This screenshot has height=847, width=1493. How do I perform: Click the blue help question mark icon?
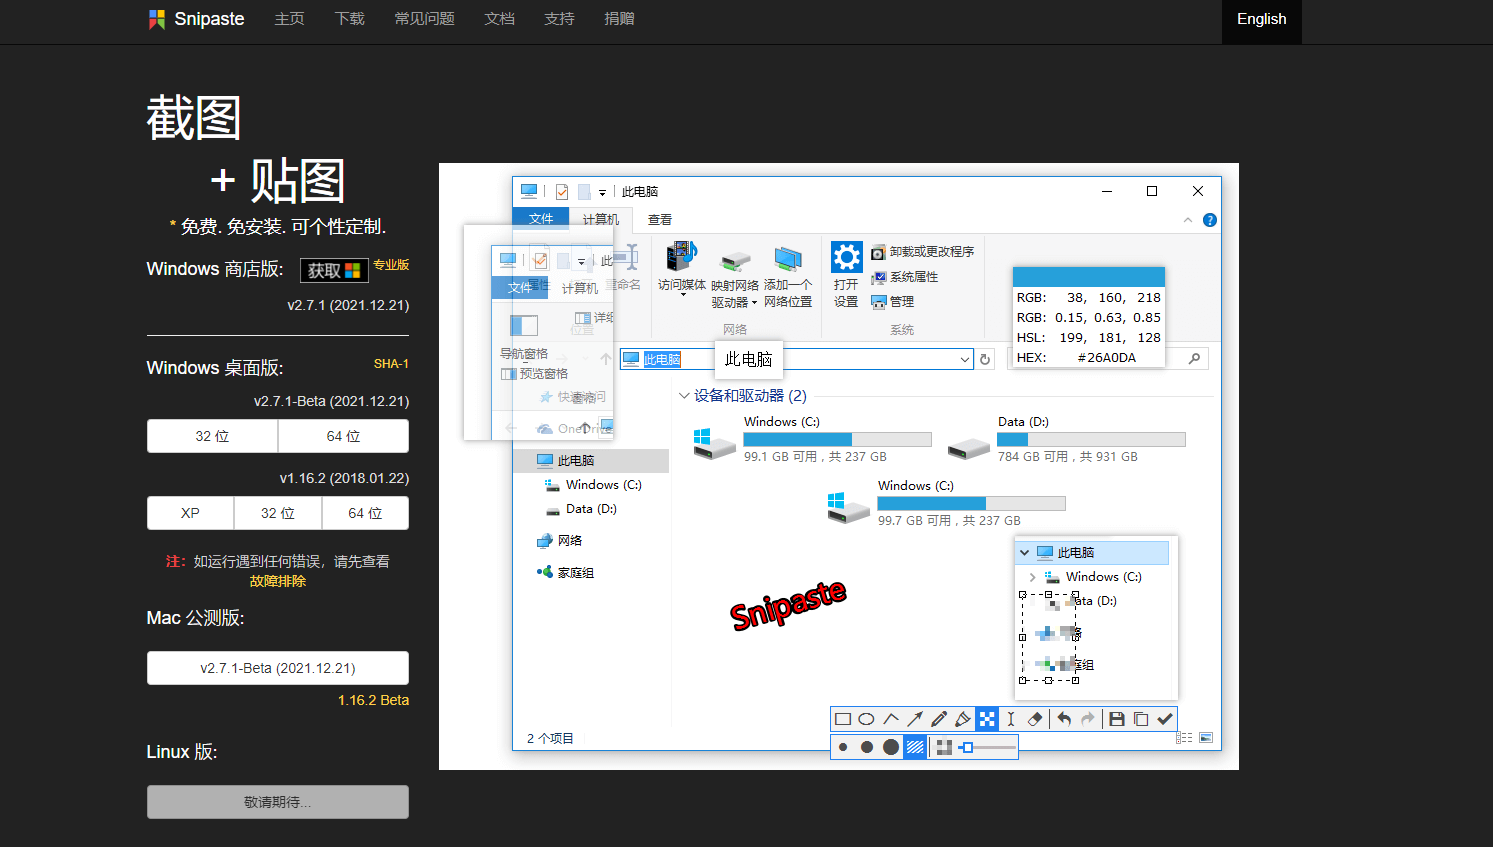pyautogui.click(x=1210, y=220)
